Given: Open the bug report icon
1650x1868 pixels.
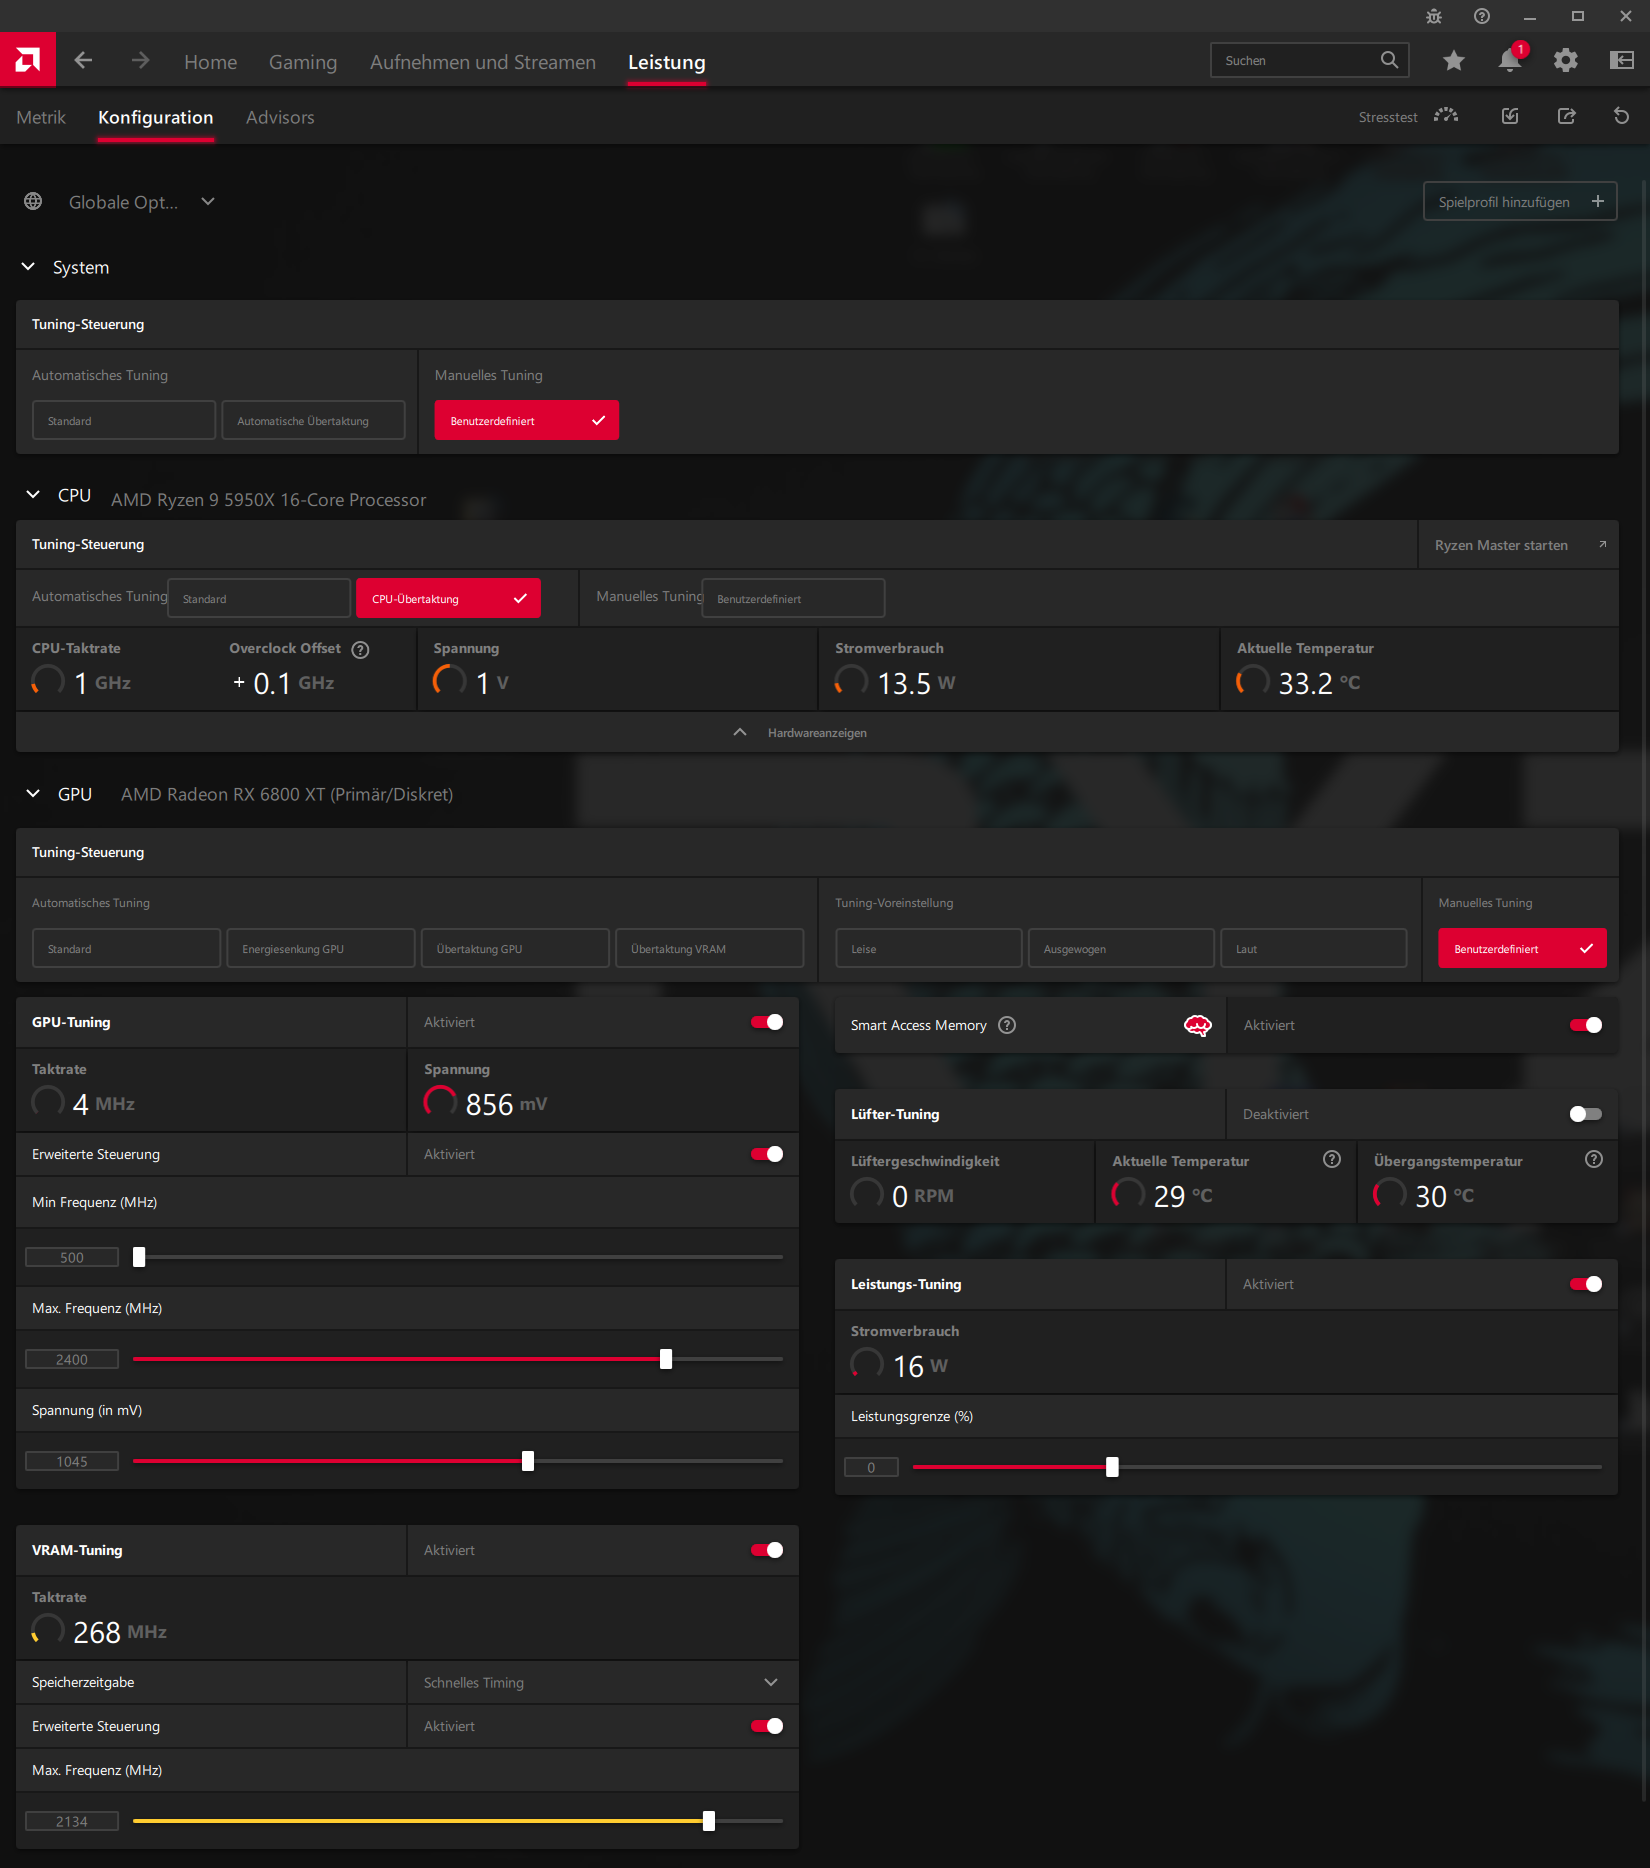Looking at the screenshot, I should click(x=1434, y=16).
